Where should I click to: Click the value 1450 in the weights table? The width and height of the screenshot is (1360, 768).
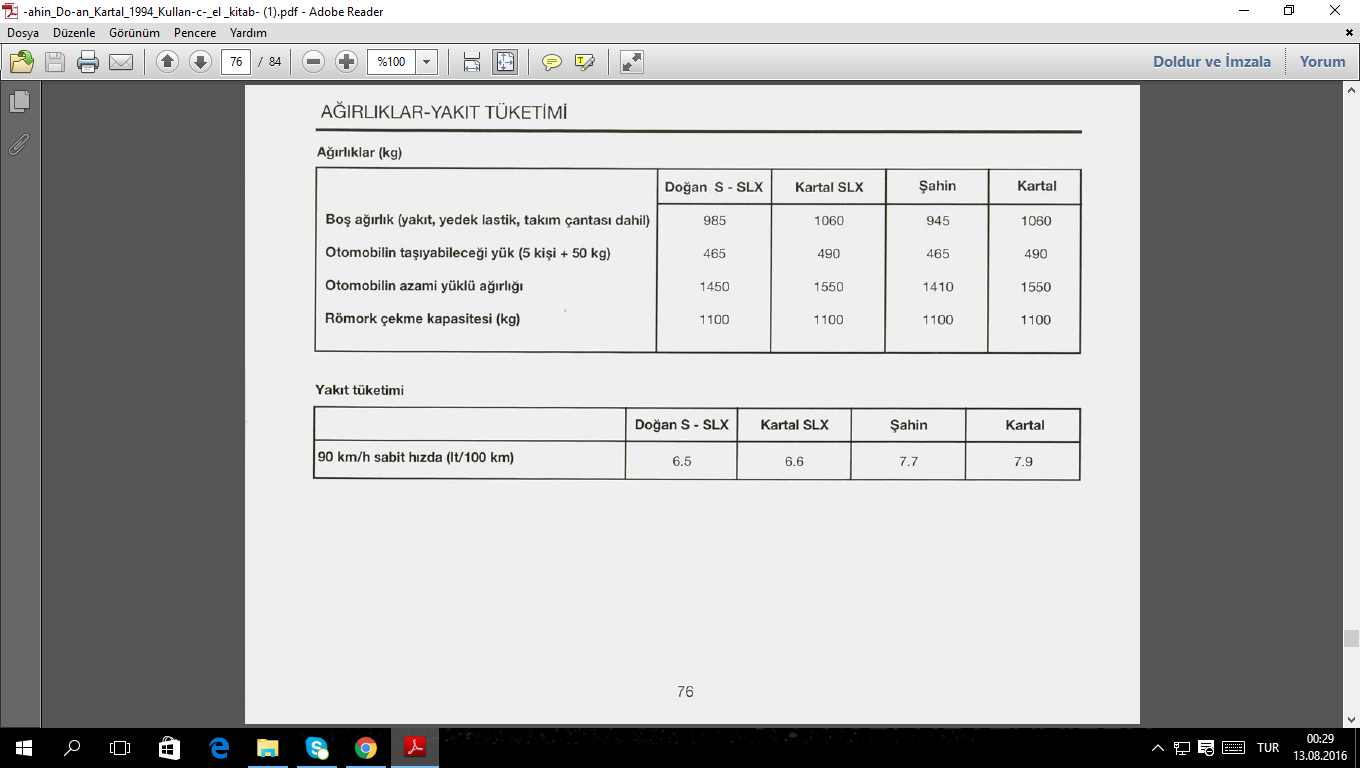coord(714,287)
